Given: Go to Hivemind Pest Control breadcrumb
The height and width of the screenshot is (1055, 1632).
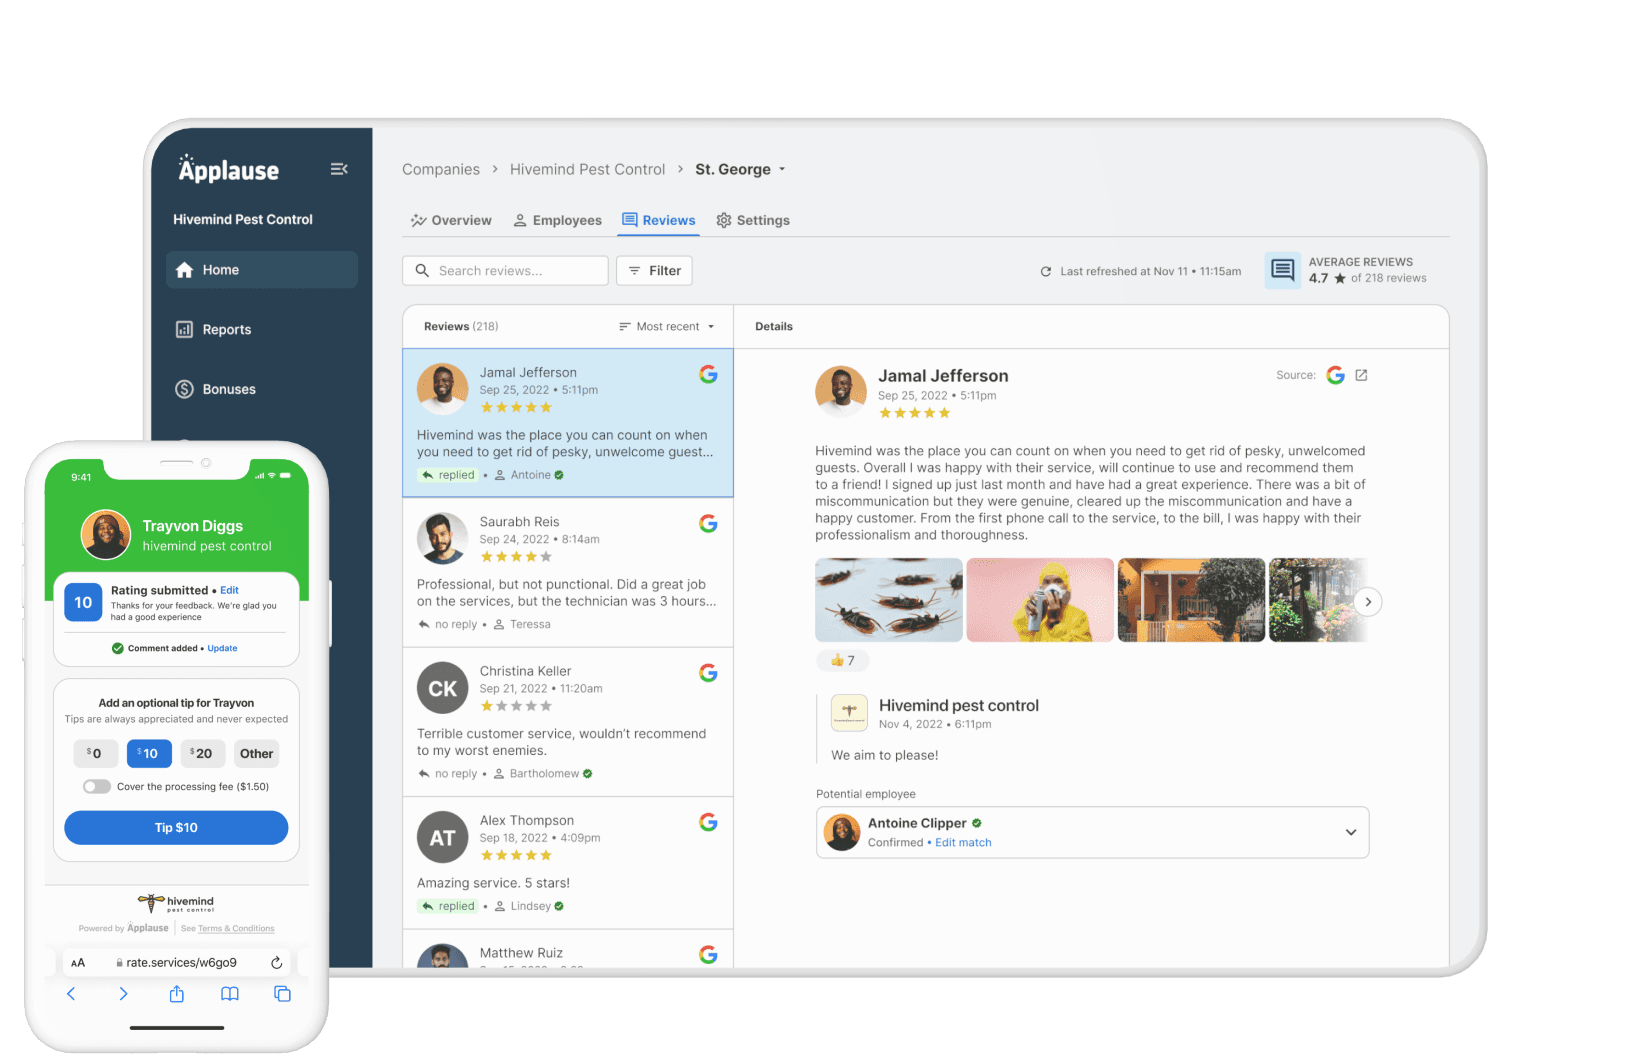Looking at the screenshot, I should point(587,169).
